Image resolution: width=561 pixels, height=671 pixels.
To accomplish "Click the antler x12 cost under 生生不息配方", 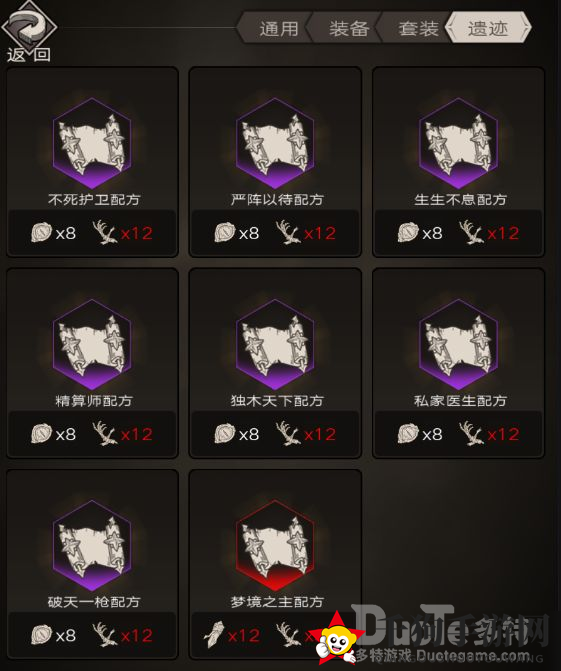I will pyautogui.click(x=489, y=233).
